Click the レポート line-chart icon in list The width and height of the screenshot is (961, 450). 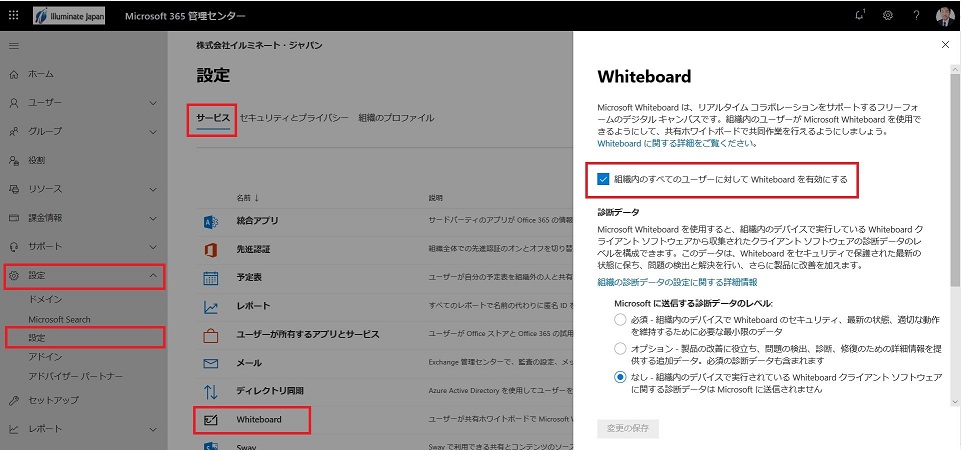(x=210, y=306)
